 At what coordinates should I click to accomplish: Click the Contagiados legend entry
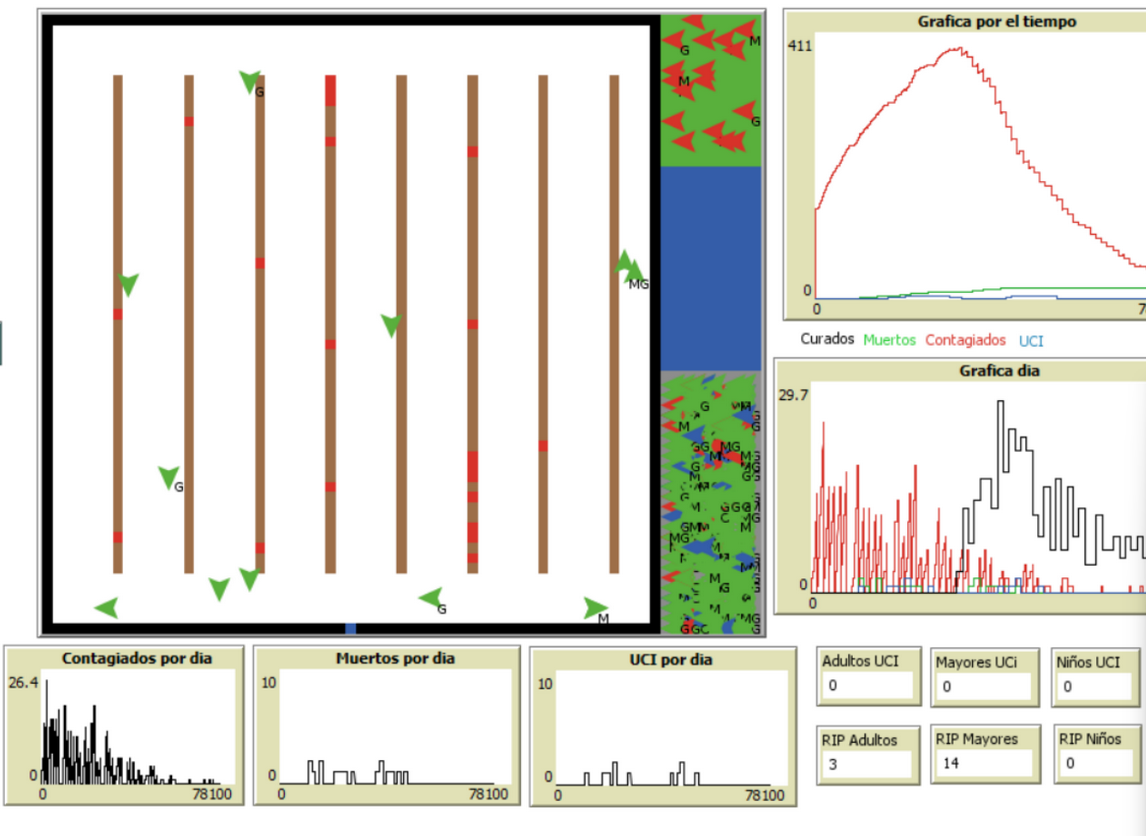pyautogui.click(x=965, y=340)
